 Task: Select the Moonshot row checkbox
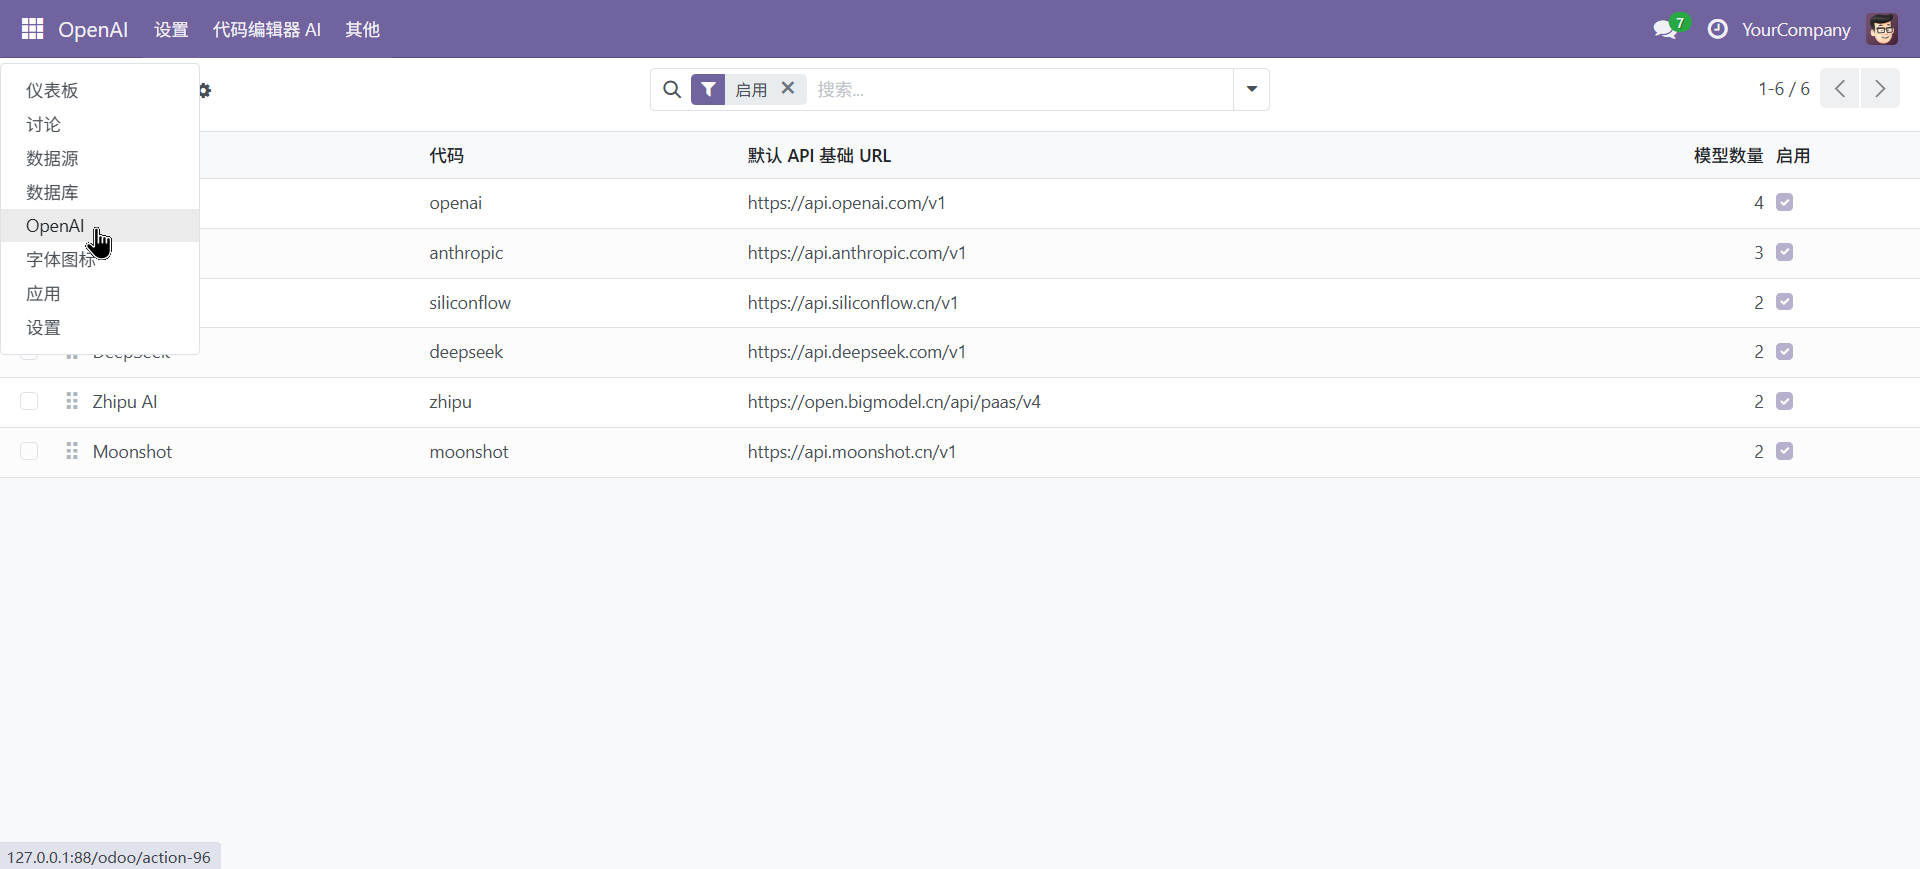point(29,452)
